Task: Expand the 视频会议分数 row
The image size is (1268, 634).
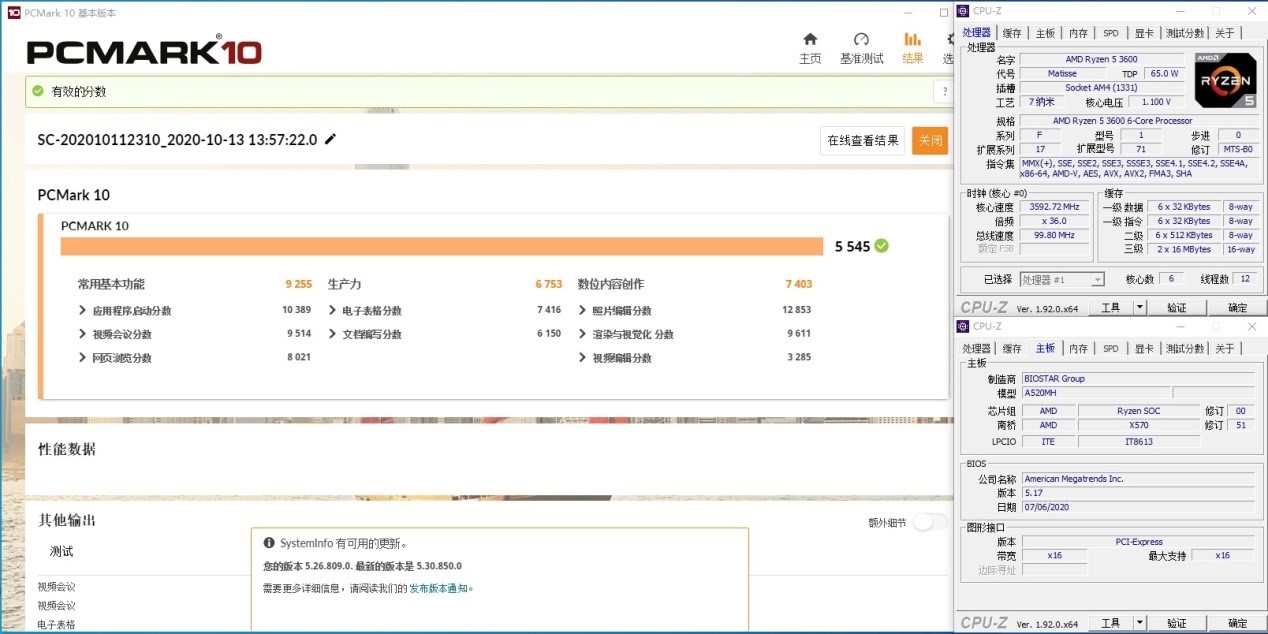Action: tap(82, 334)
